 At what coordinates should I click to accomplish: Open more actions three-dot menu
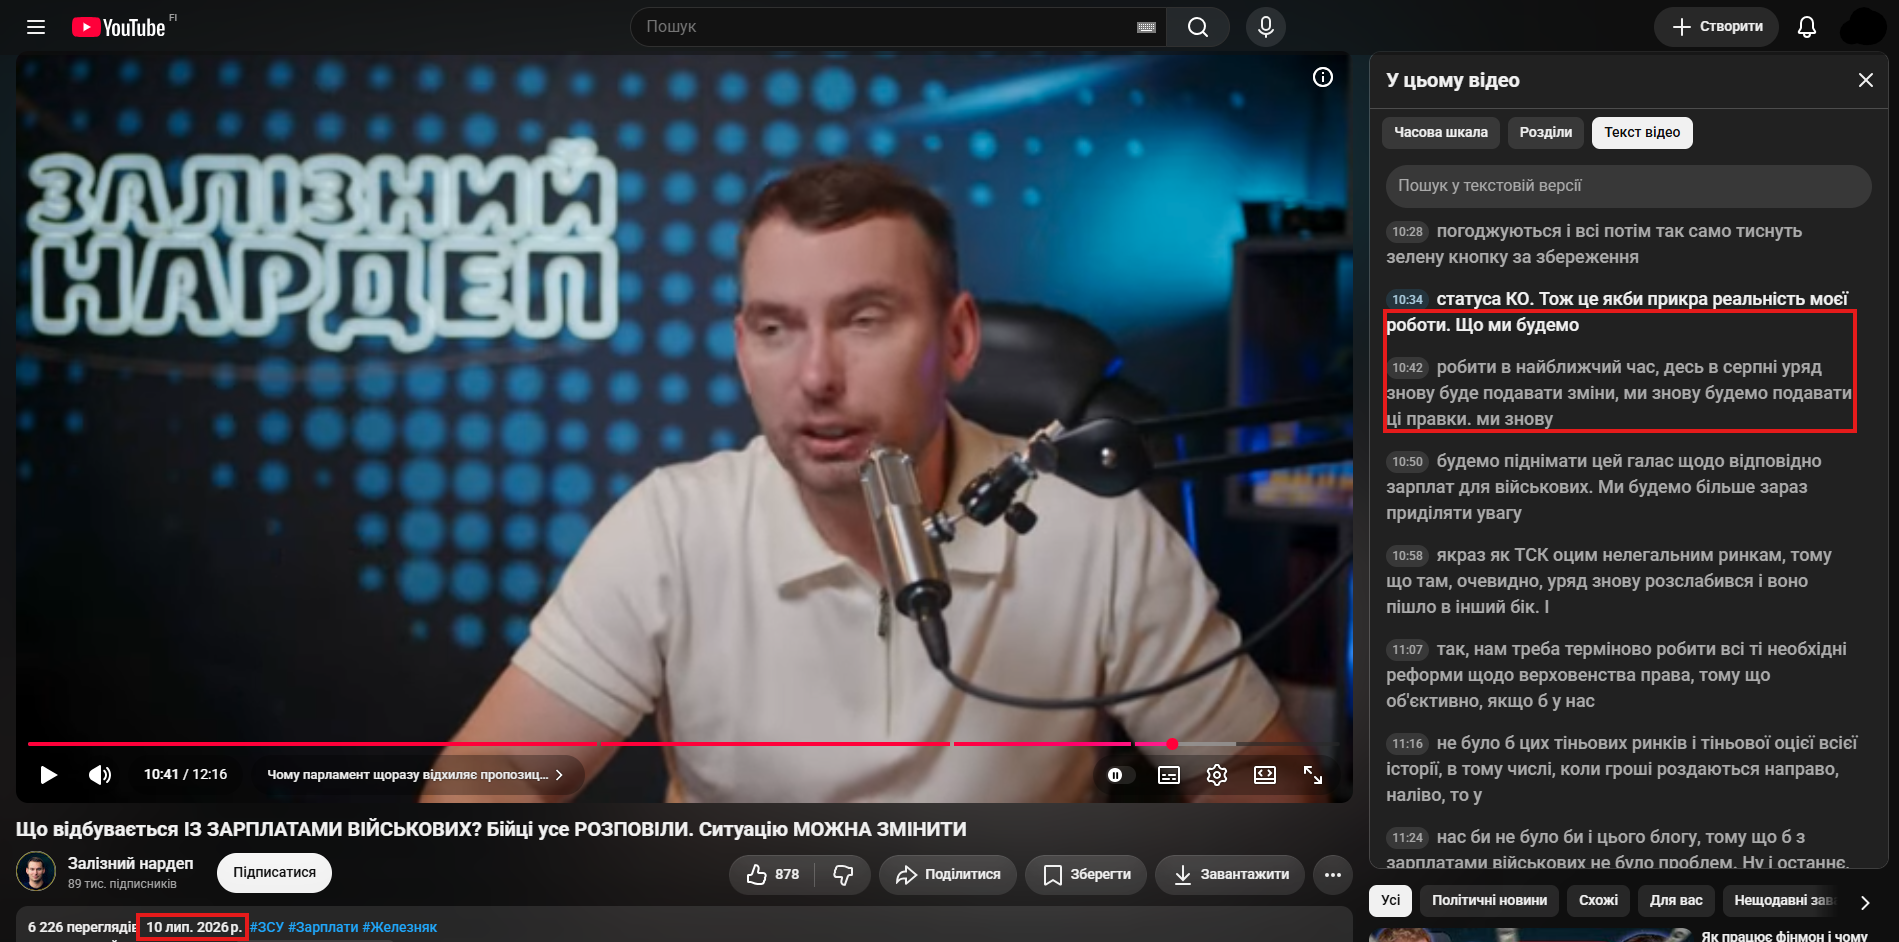tap(1333, 875)
